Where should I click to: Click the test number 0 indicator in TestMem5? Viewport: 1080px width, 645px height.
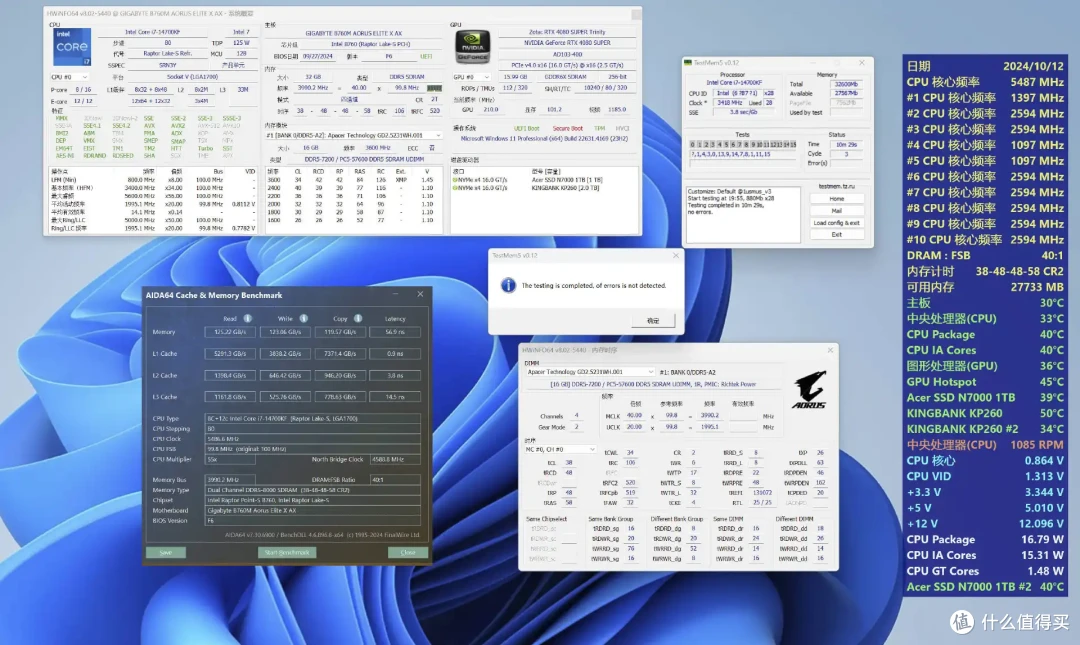tap(692, 145)
